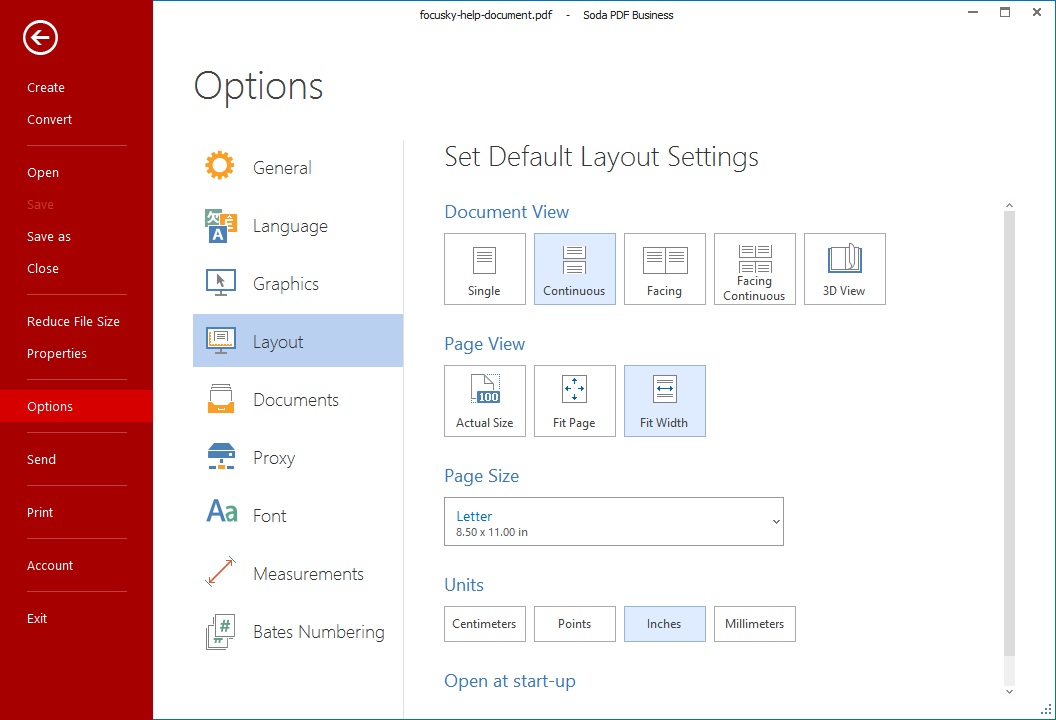Set document view to Single

point(484,269)
